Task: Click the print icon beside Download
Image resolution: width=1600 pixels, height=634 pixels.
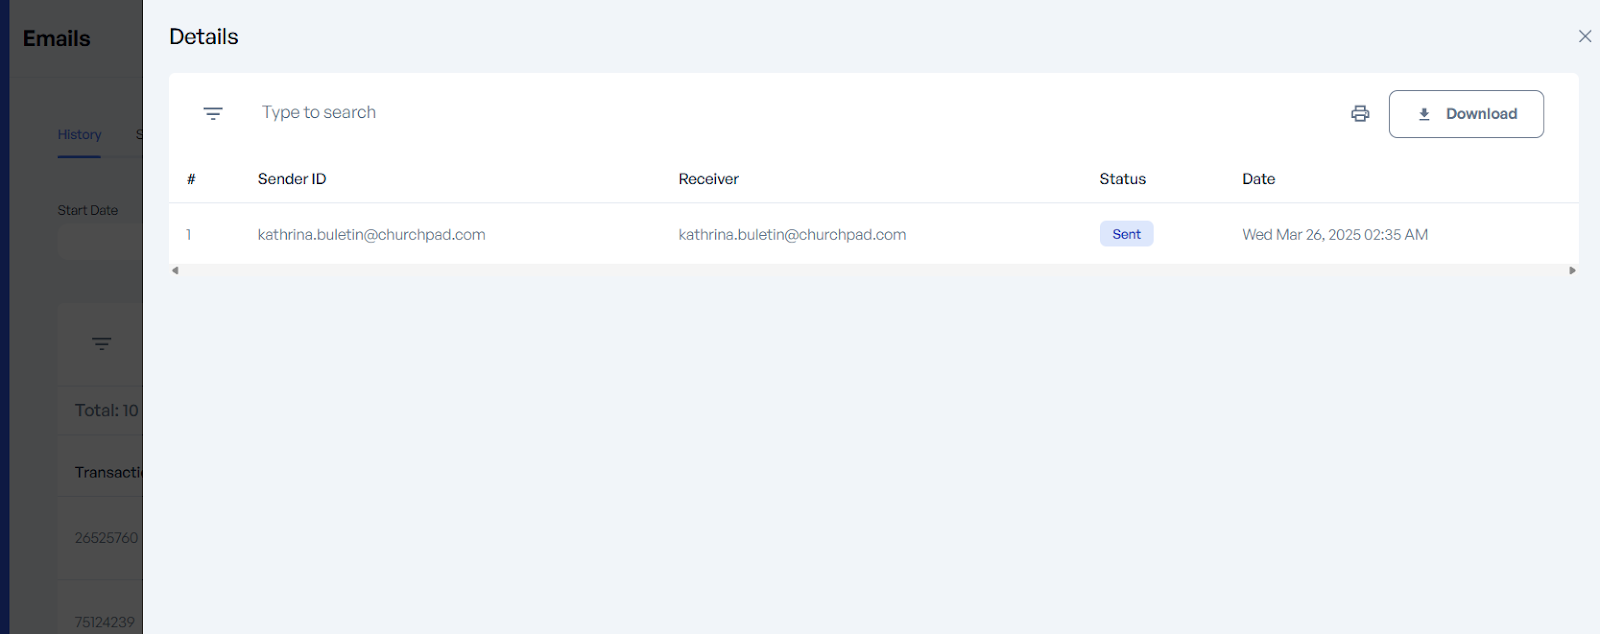Action: pos(1360,114)
